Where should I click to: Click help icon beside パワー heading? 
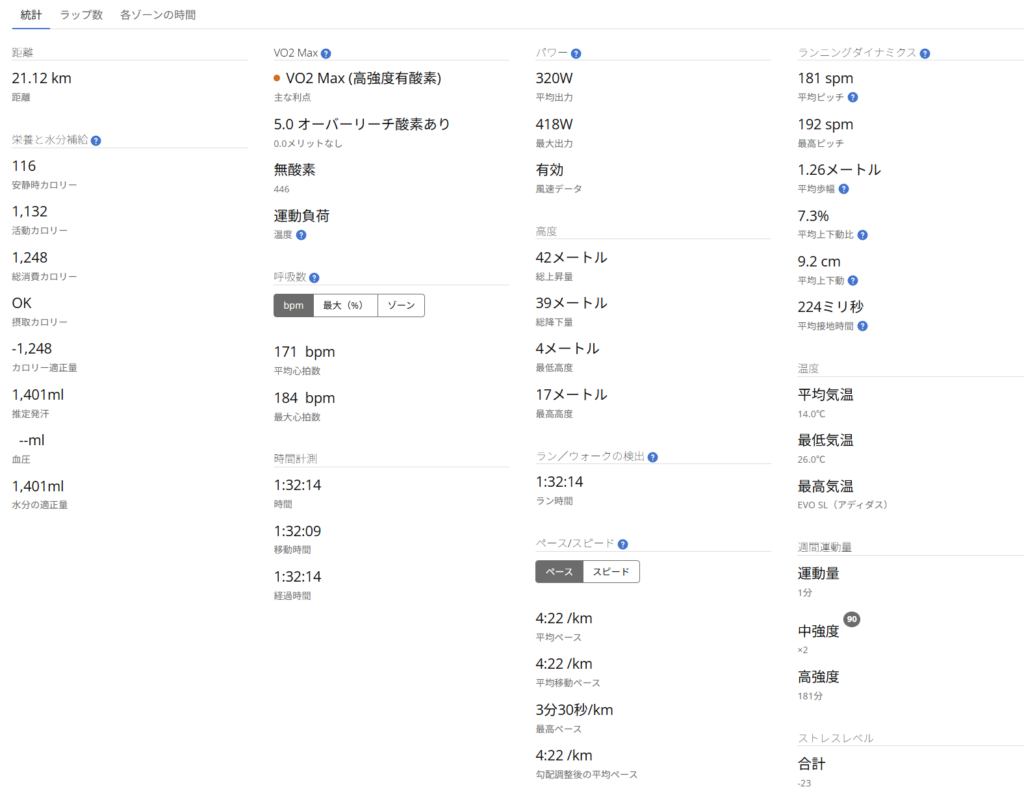pyautogui.click(x=576, y=53)
